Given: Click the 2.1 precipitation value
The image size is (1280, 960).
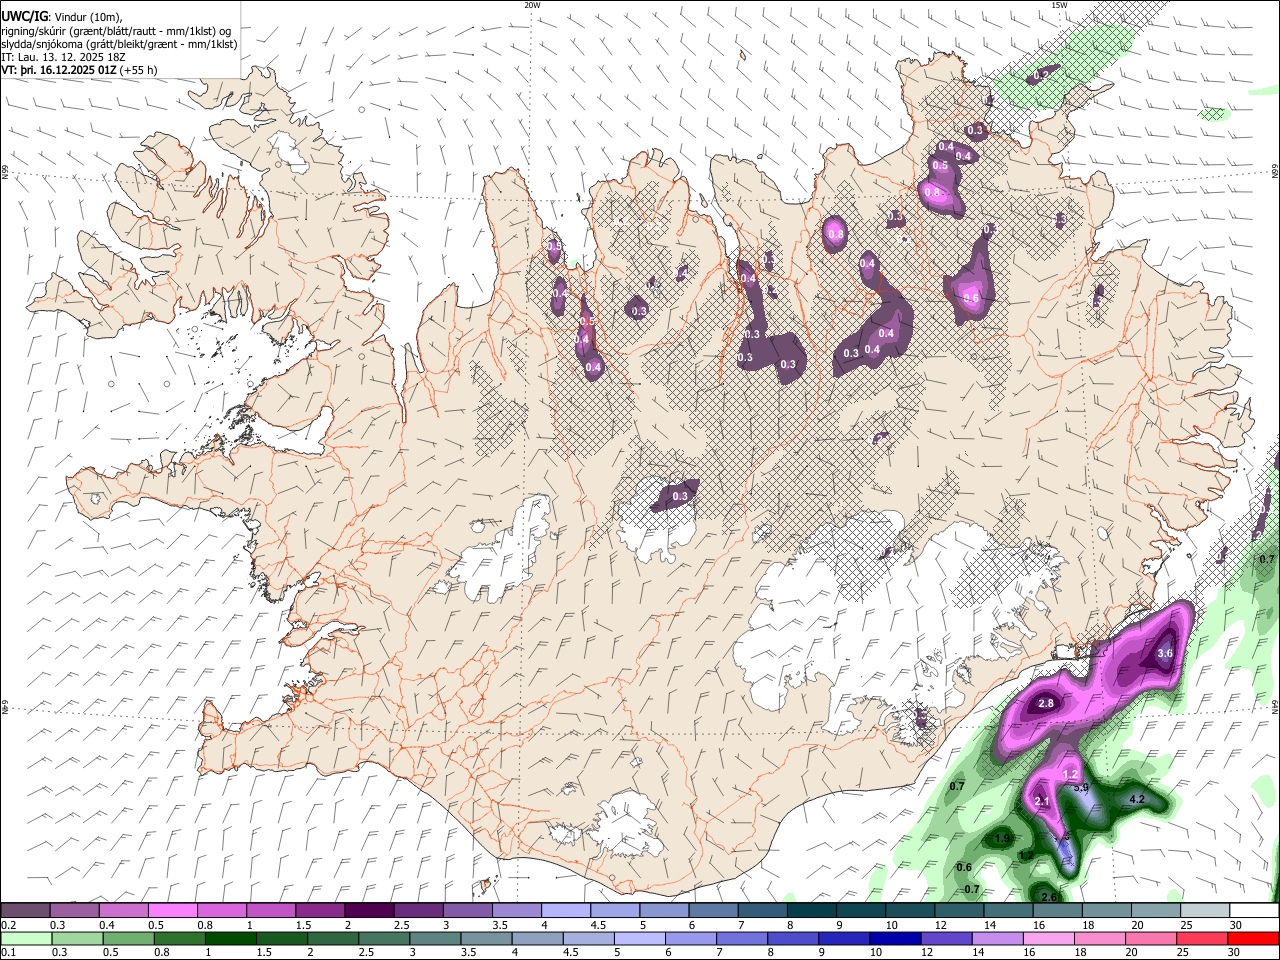Looking at the screenshot, I should [x=1041, y=802].
